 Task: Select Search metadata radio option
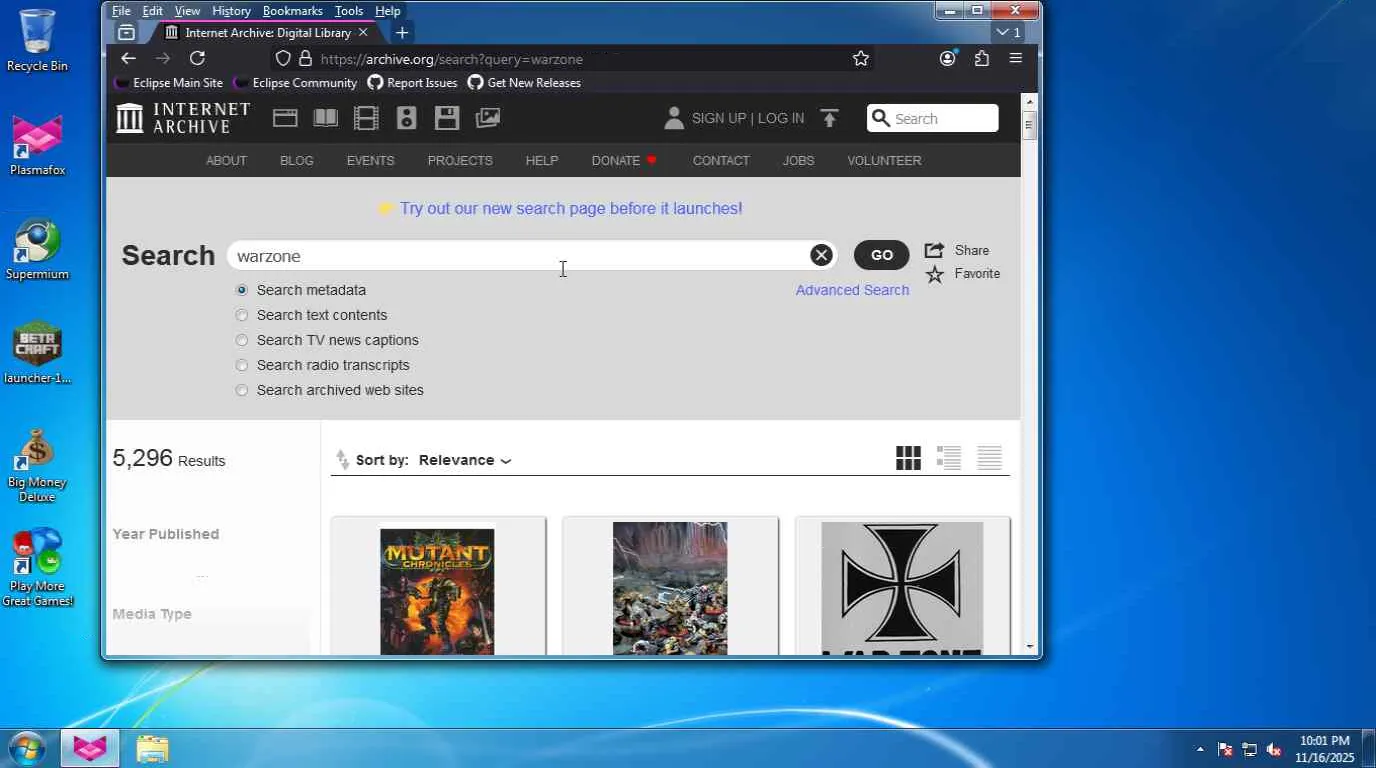coord(241,290)
